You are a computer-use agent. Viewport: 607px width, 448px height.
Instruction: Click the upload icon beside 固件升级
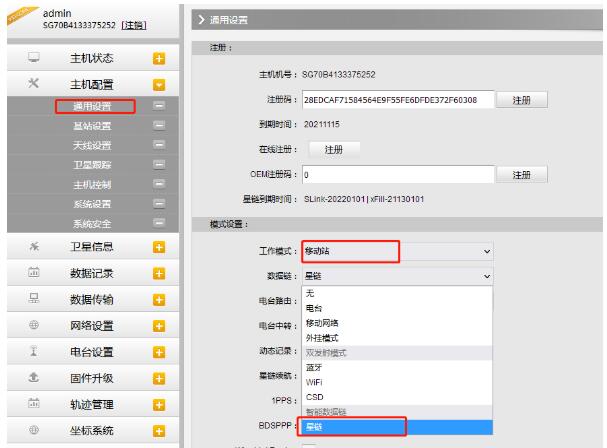(34, 377)
